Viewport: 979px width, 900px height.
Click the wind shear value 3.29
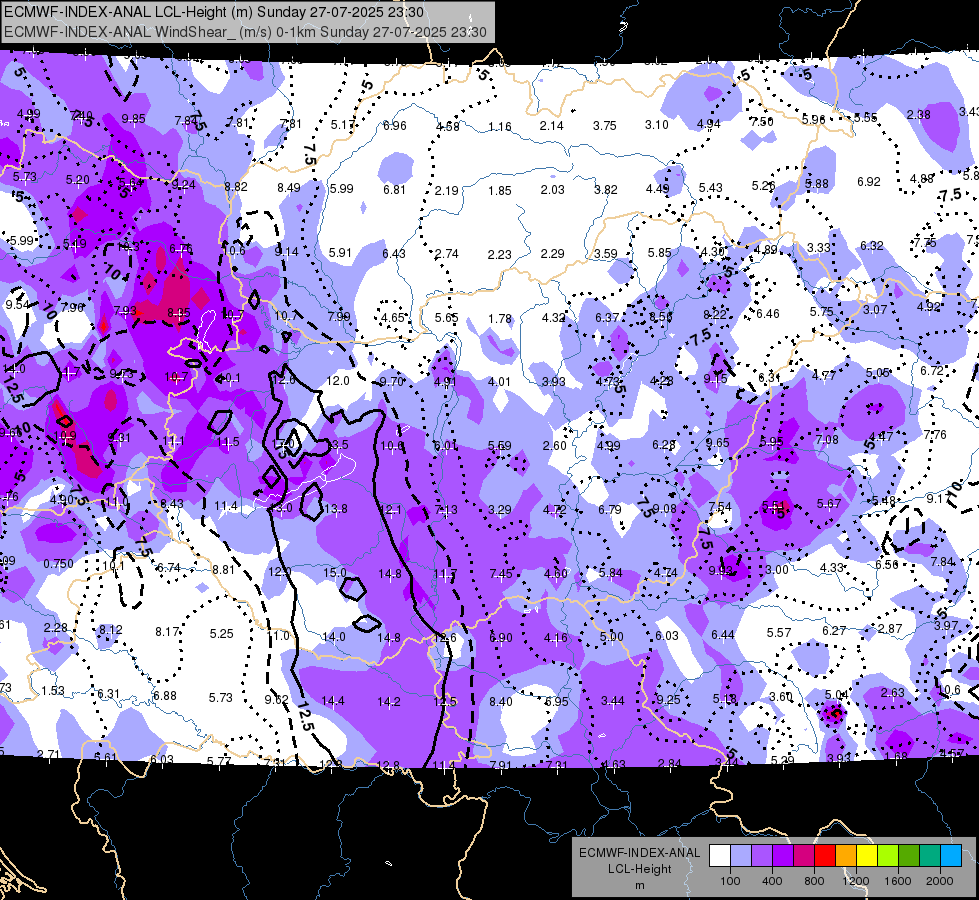pos(500,510)
